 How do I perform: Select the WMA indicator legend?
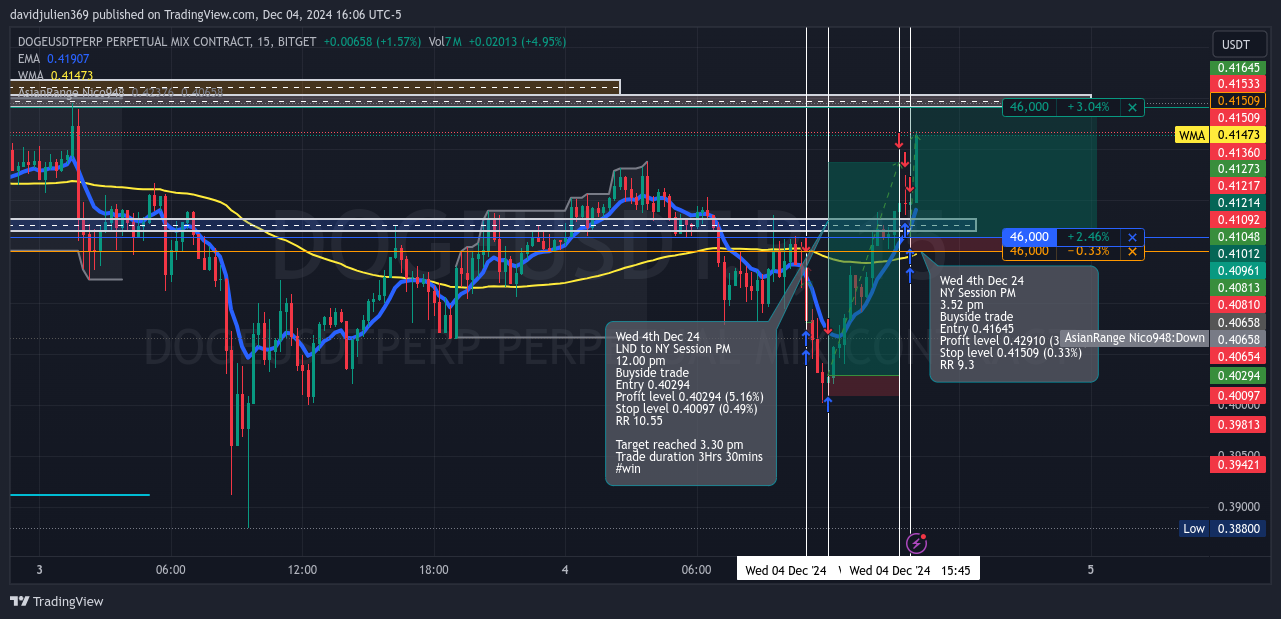click(32, 76)
